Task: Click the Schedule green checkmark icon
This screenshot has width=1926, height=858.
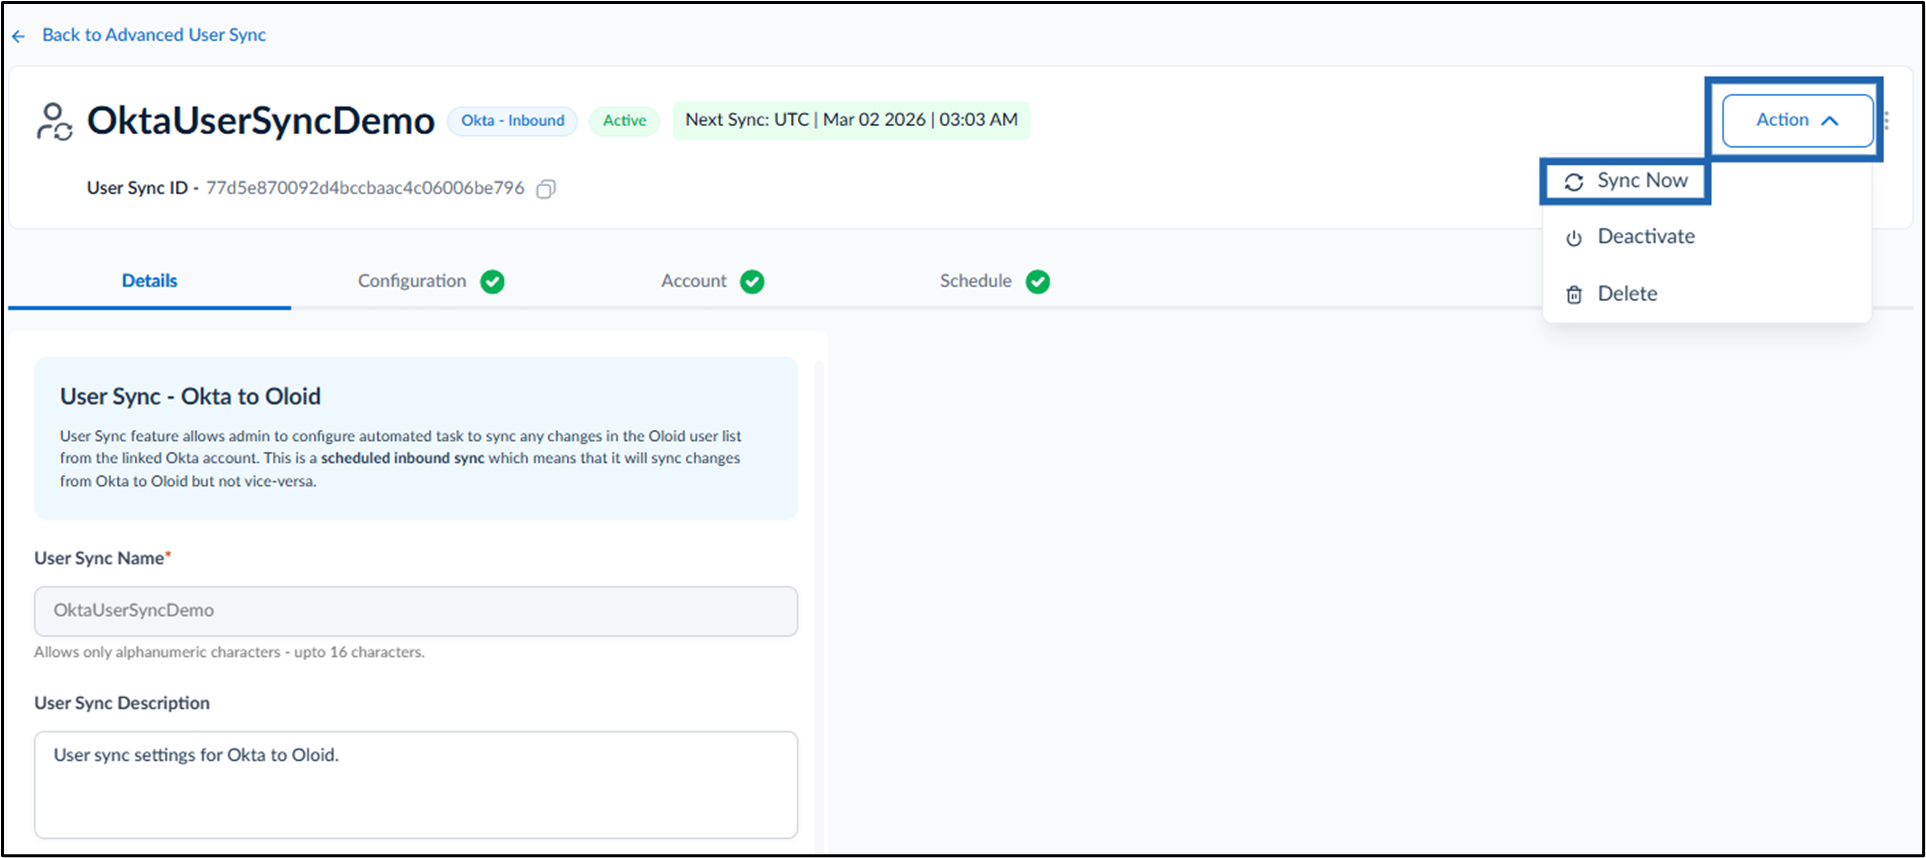Action: [x=1038, y=282]
